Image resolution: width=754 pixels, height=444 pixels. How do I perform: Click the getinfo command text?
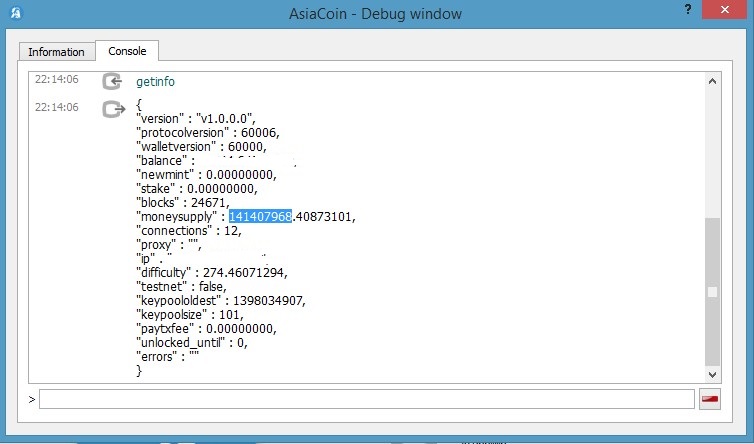(x=155, y=81)
